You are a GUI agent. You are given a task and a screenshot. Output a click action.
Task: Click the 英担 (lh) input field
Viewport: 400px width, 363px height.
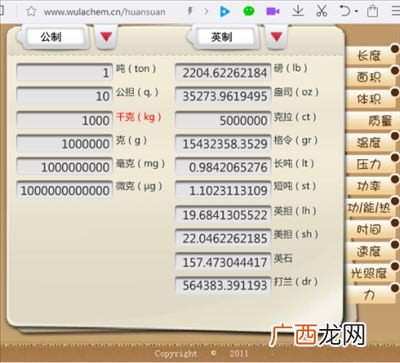(223, 215)
